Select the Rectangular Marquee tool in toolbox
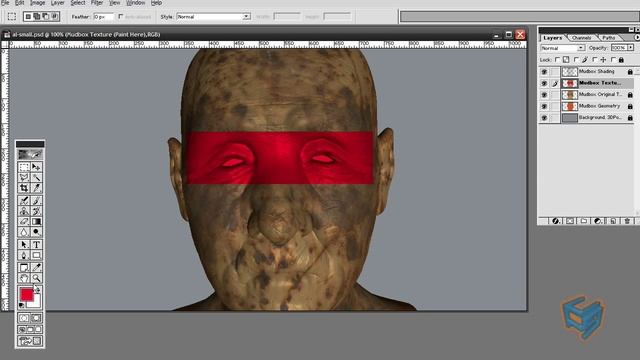The image size is (640, 360). pos(24,167)
